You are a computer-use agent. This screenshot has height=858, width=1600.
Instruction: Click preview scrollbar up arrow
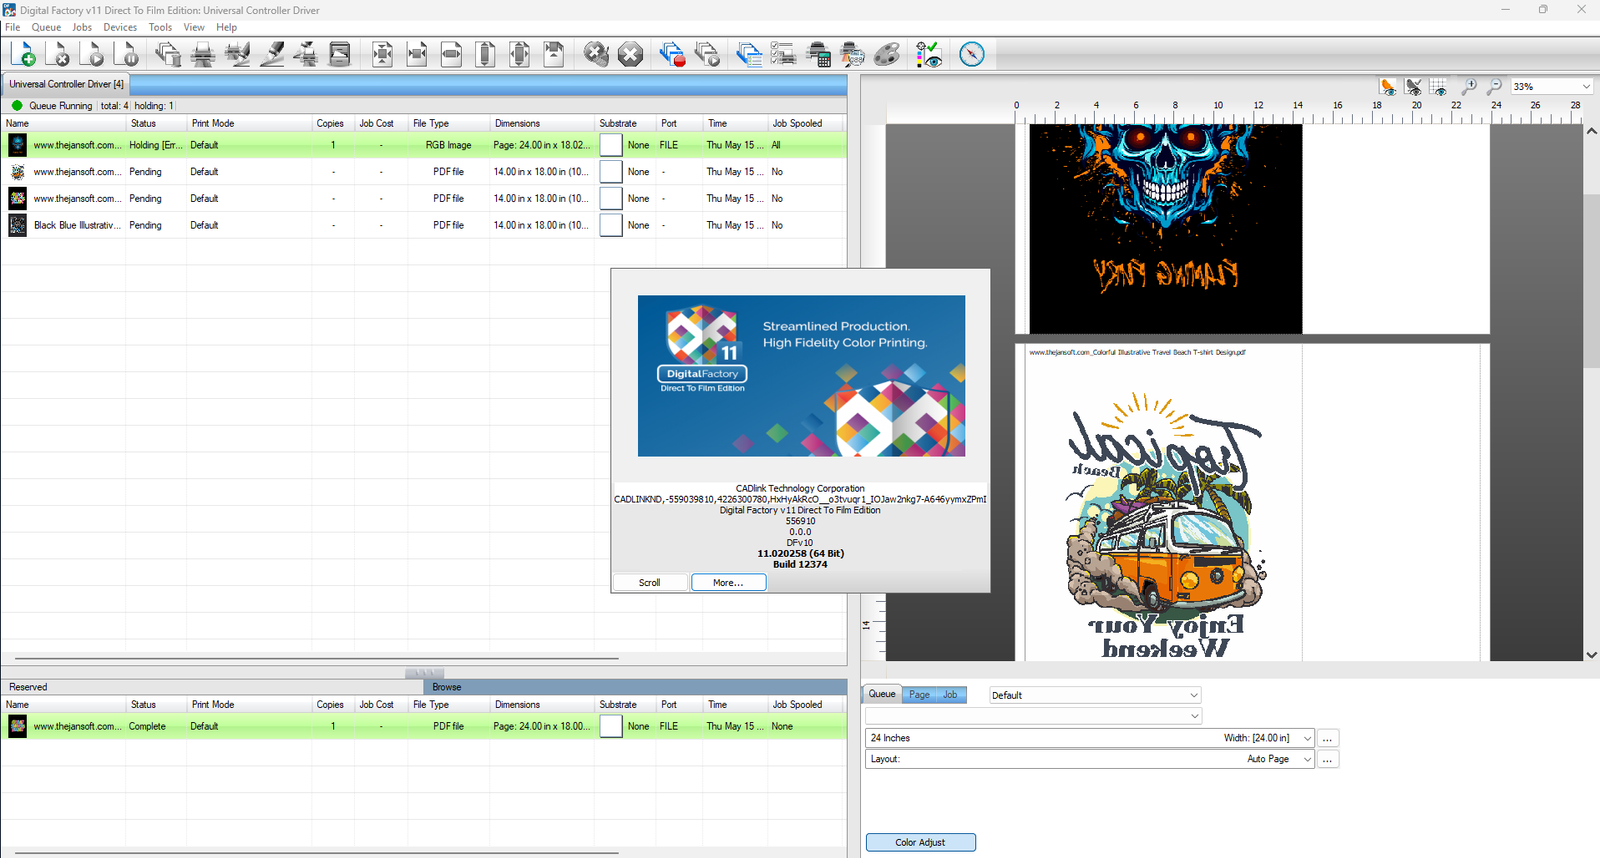[1591, 131]
